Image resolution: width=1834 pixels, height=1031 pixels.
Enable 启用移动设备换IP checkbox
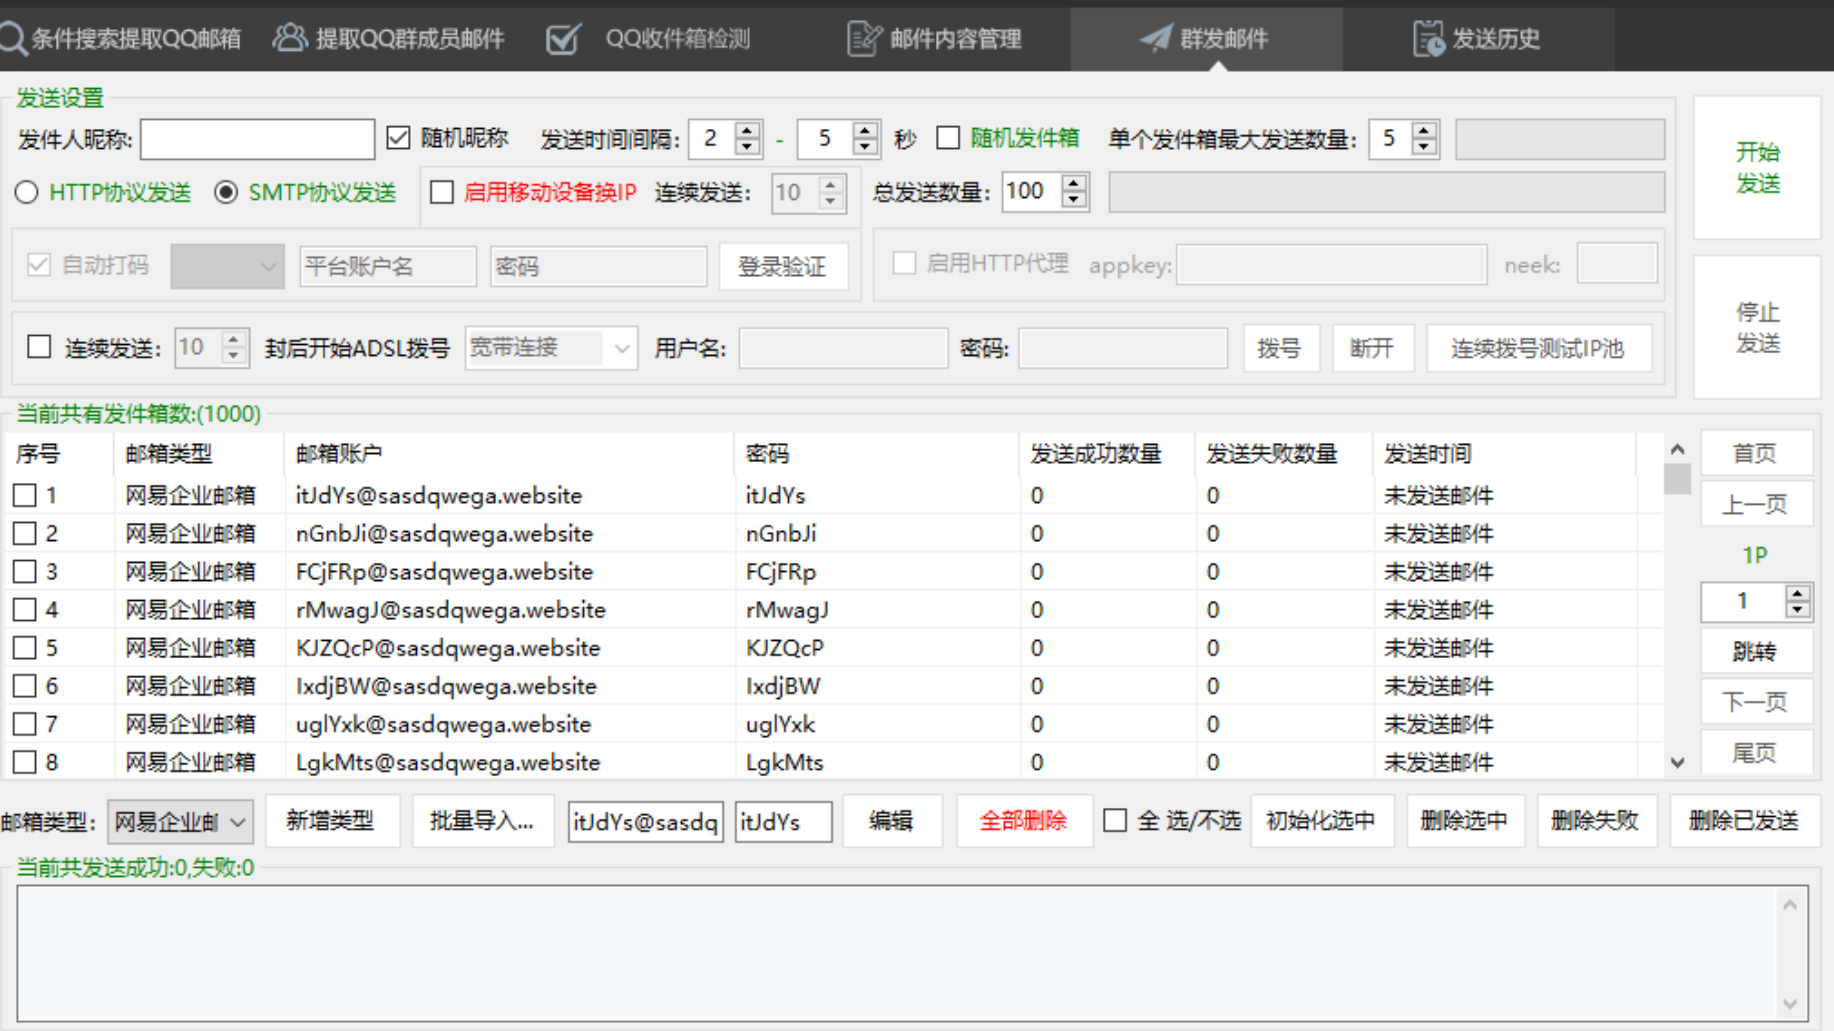(x=442, y=192)
